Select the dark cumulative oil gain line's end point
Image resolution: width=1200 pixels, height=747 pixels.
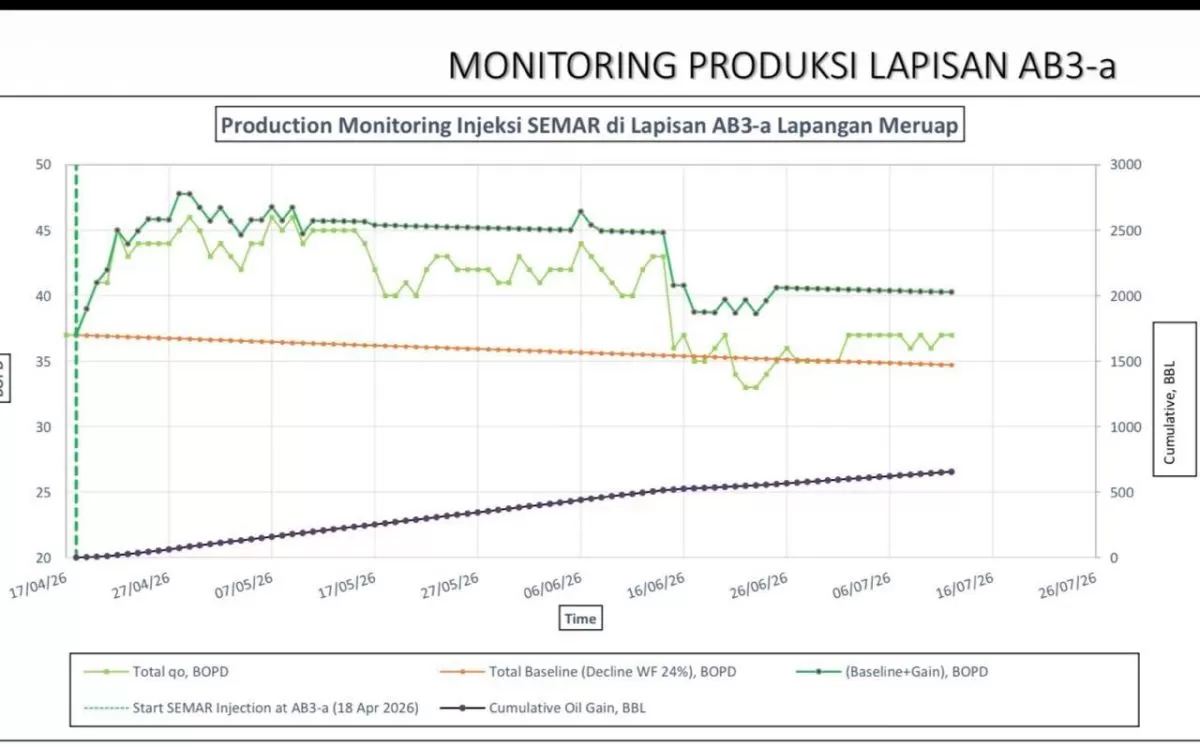[951, 471]
